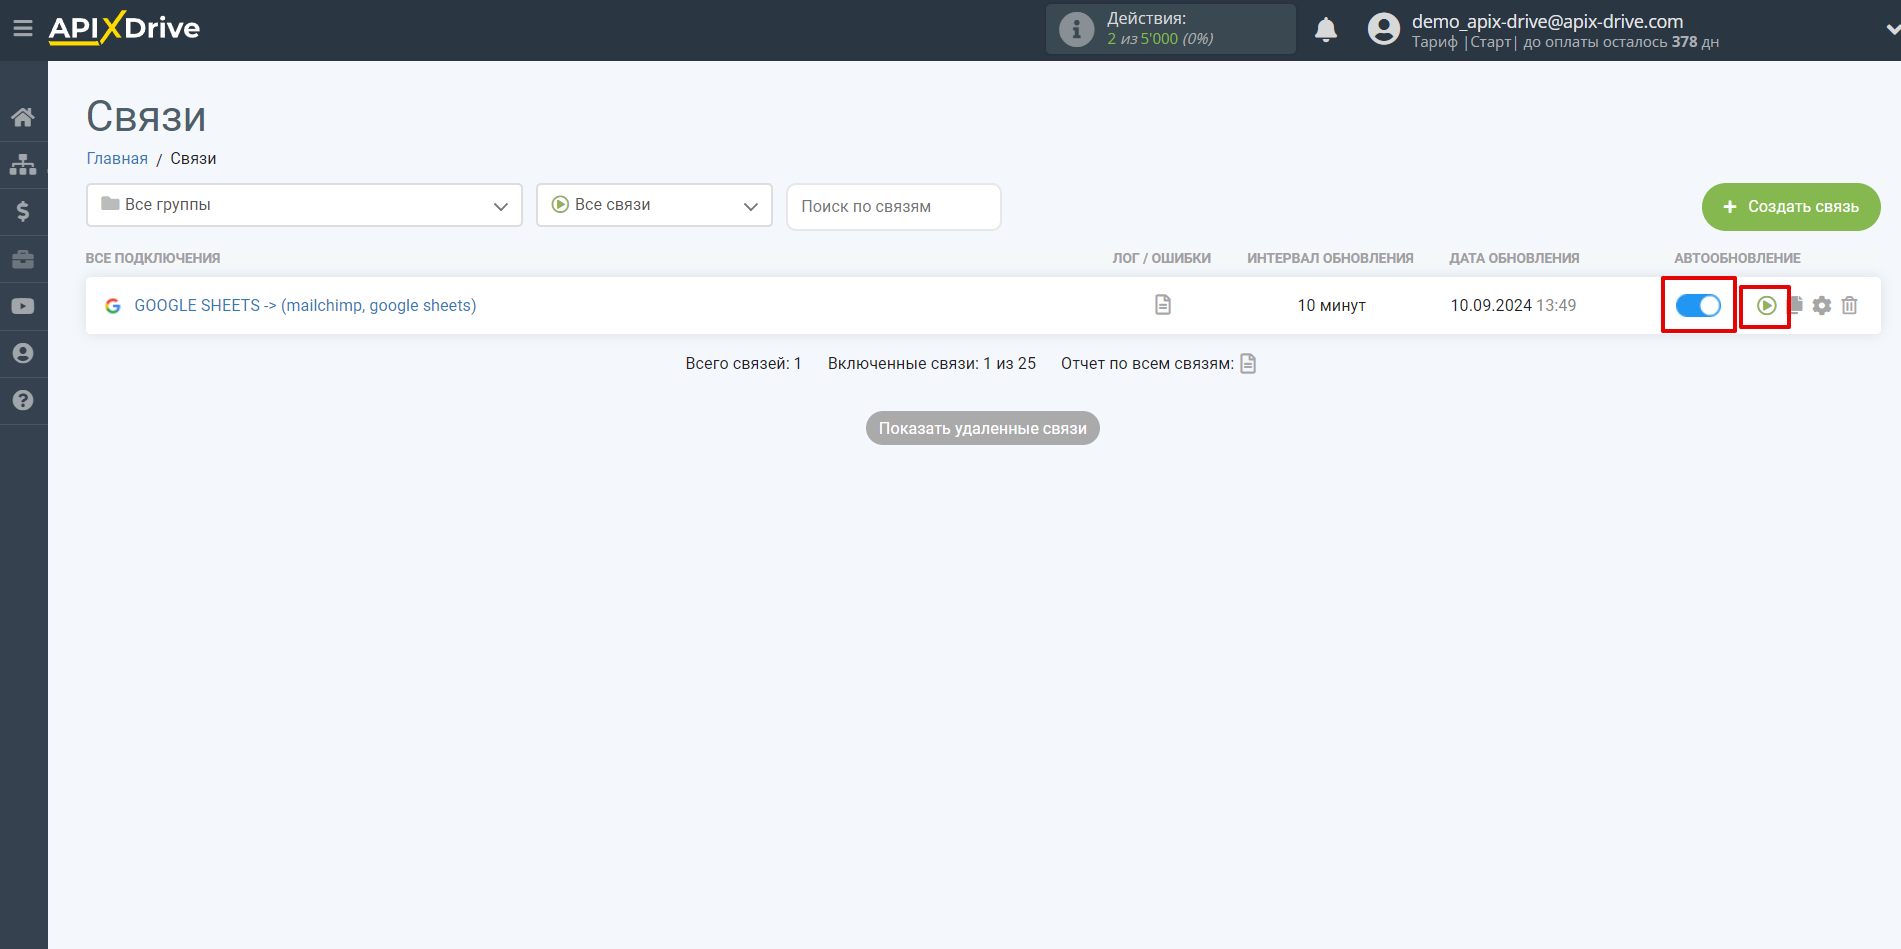Click the 'АВТООБНОВЛЕНИЕ' column header
This screenshot has height=949, width=1901.
pos(1737,258)
